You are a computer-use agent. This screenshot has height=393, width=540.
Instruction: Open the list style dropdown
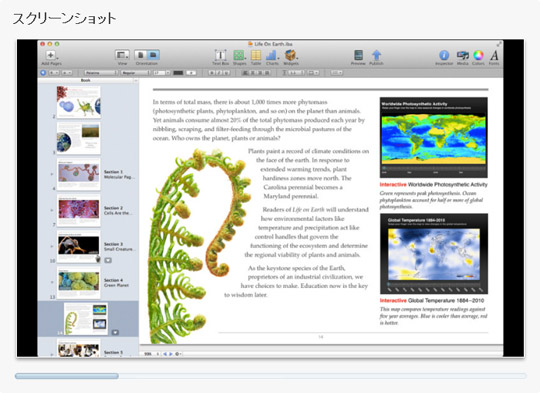67,73
